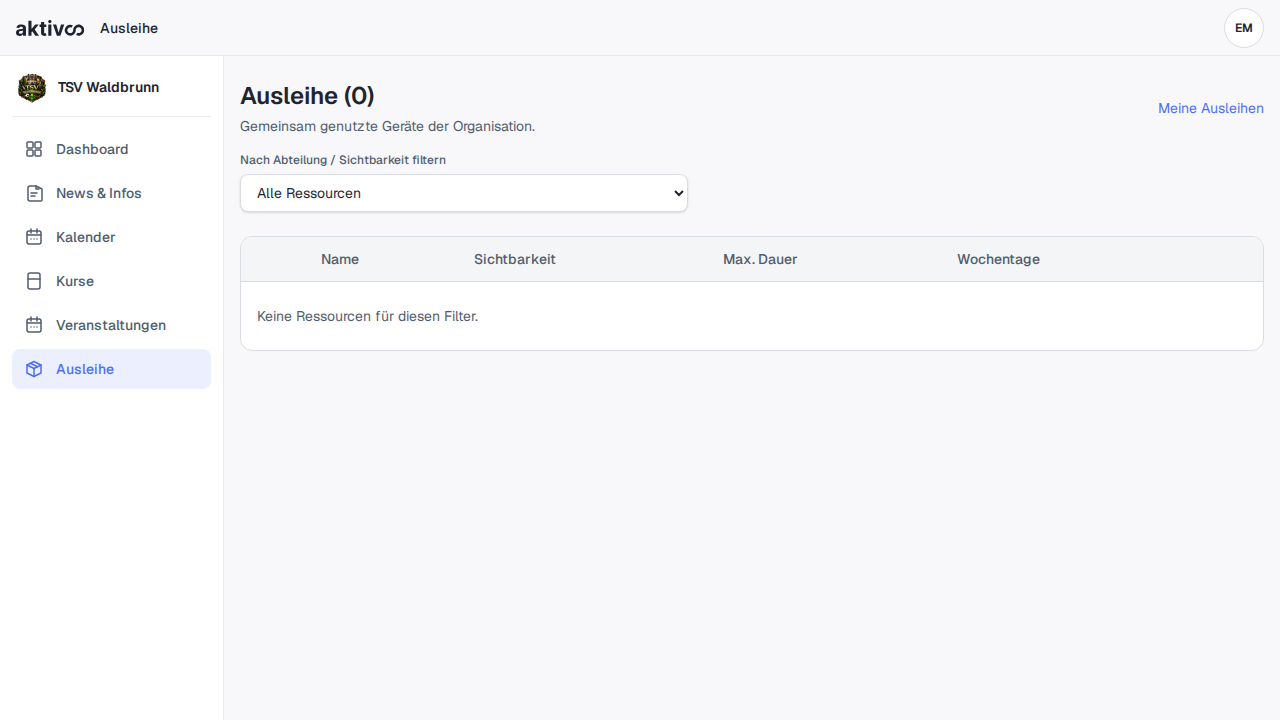
Task: Open the Alle Ressourcen filter dropdown
Action: click(464, 193)
